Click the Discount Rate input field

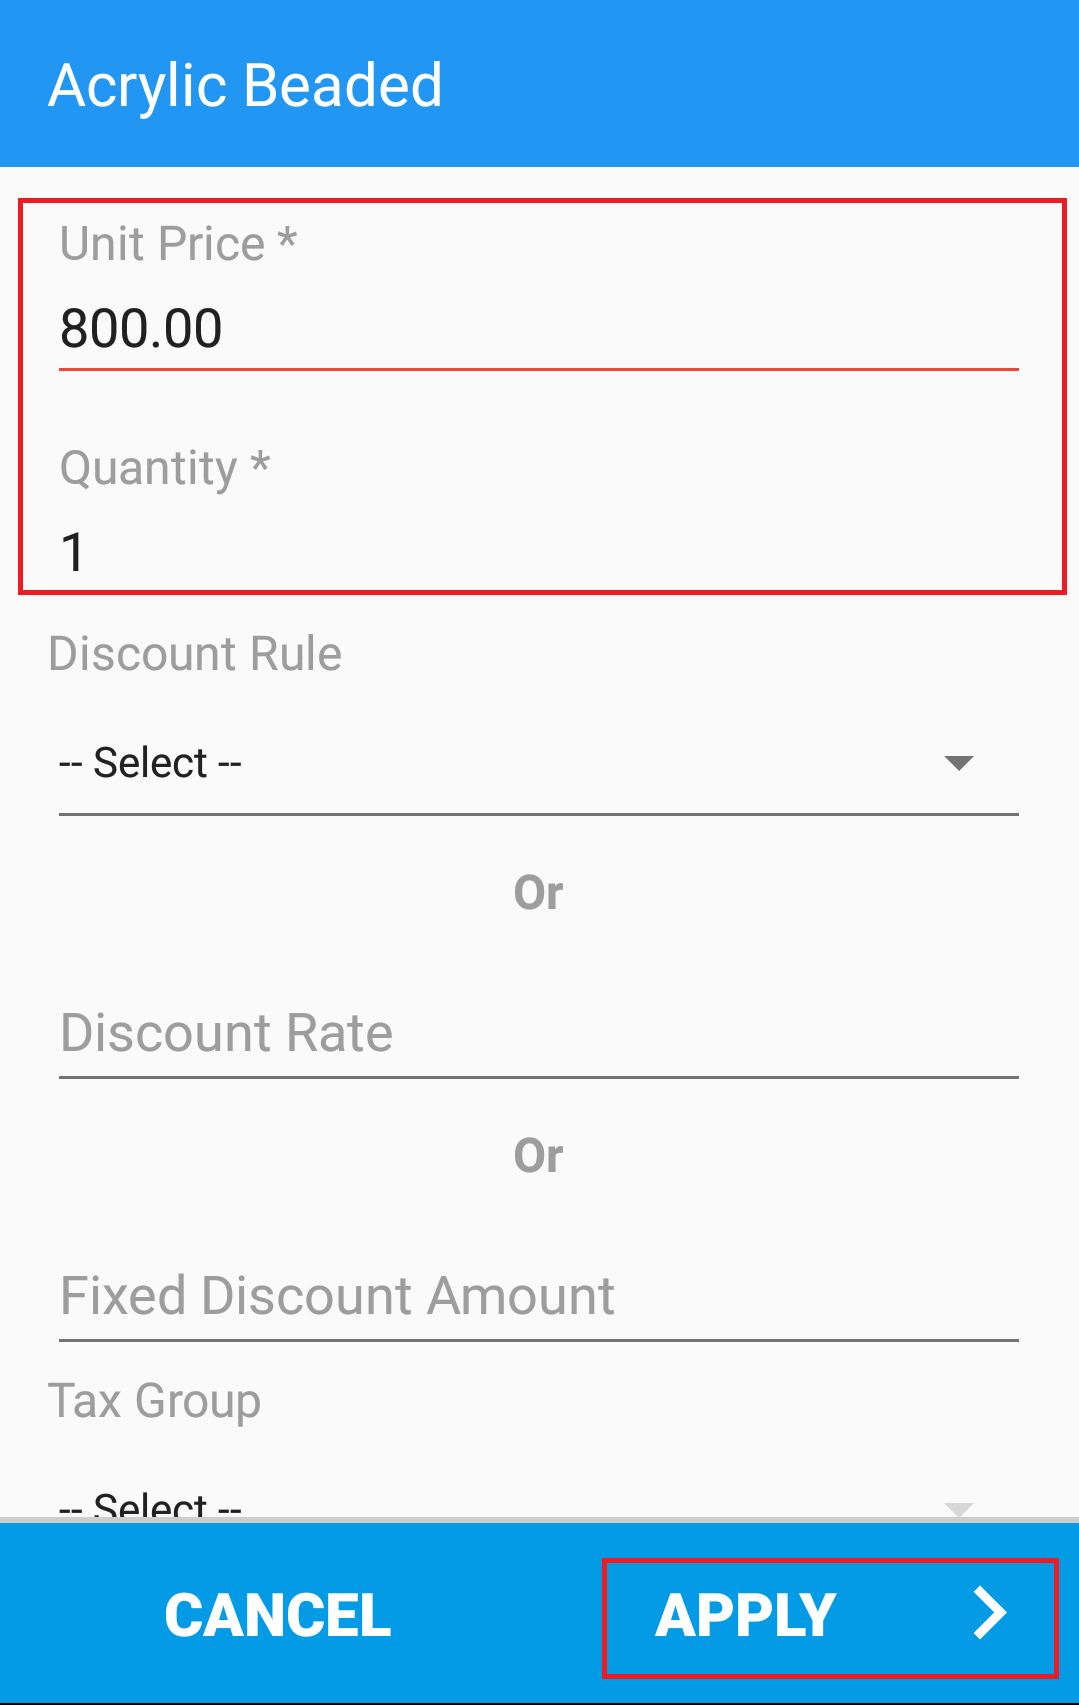539,1033
